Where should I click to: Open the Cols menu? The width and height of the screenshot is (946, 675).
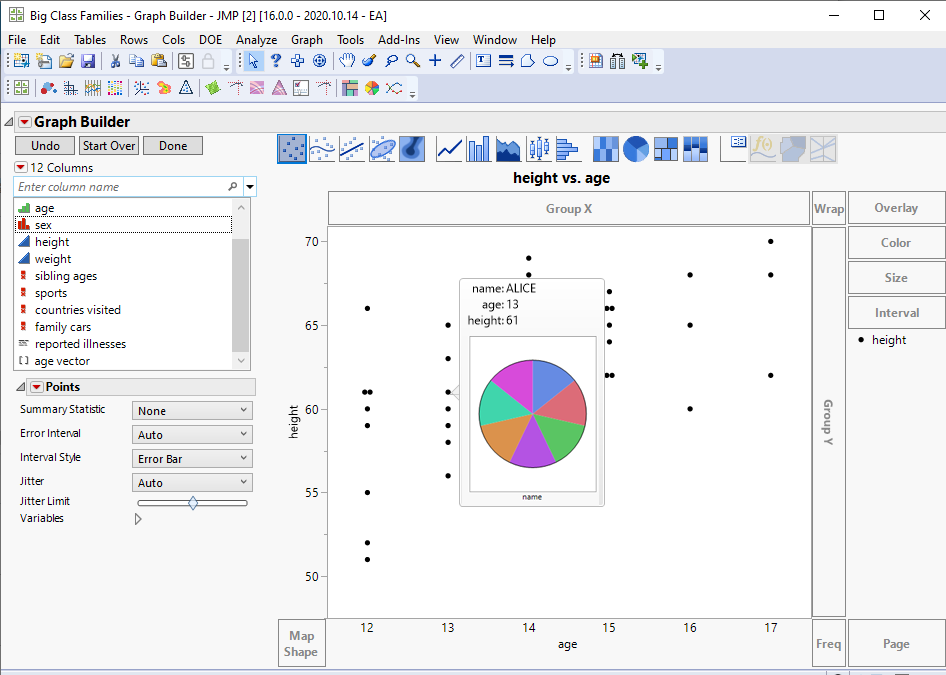click(173, 40)
